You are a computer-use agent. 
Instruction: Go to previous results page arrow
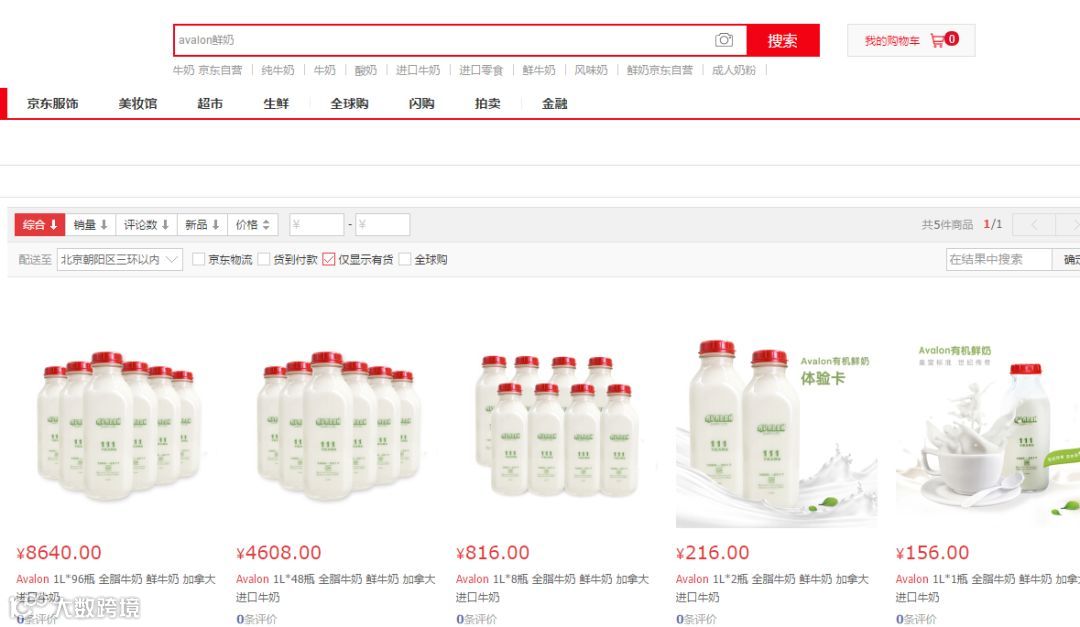[x=1035, y=225]
